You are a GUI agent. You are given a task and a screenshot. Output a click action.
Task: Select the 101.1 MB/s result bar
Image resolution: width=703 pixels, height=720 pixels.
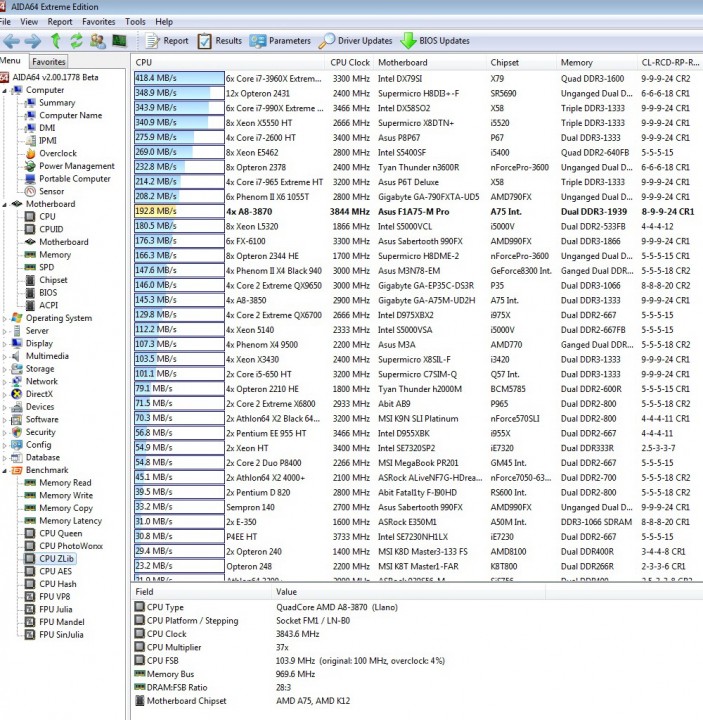click(x=179, y=374)
